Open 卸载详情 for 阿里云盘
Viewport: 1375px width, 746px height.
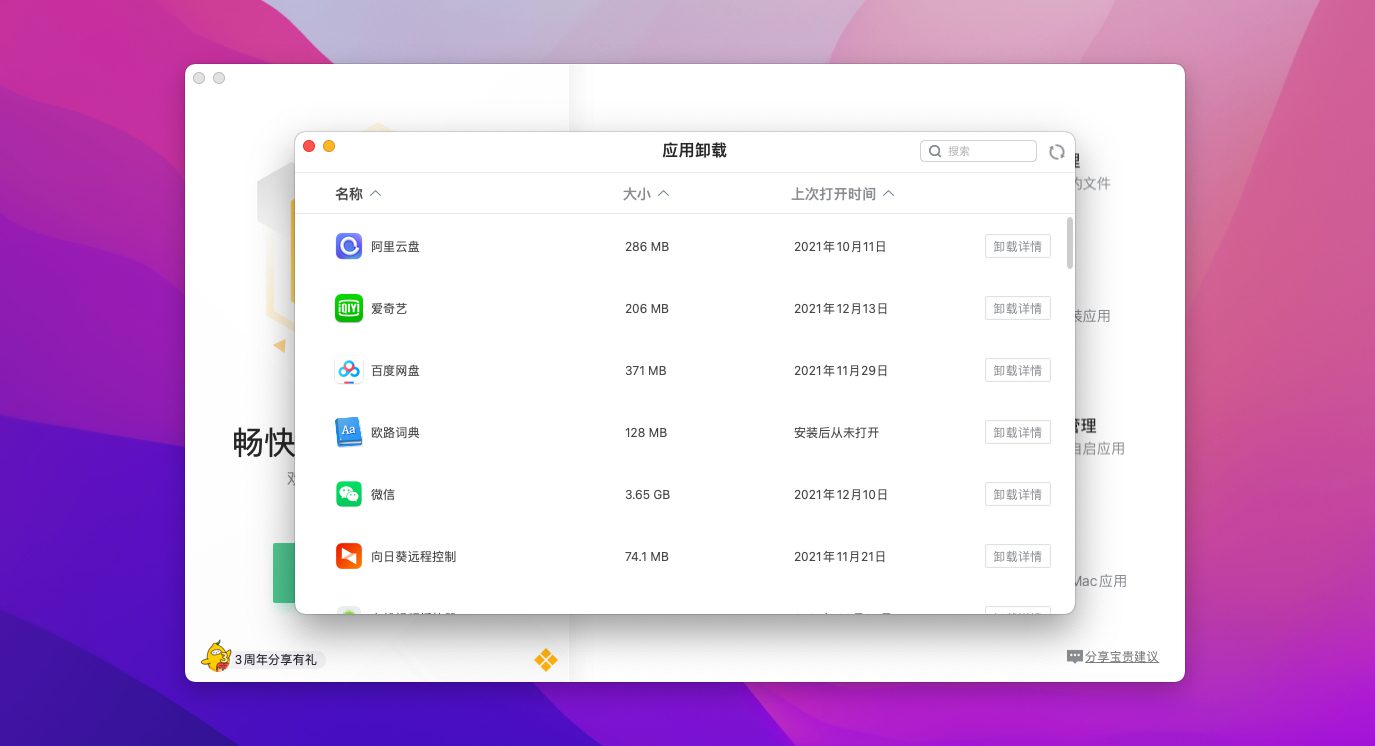click(x=1017, y=246)
